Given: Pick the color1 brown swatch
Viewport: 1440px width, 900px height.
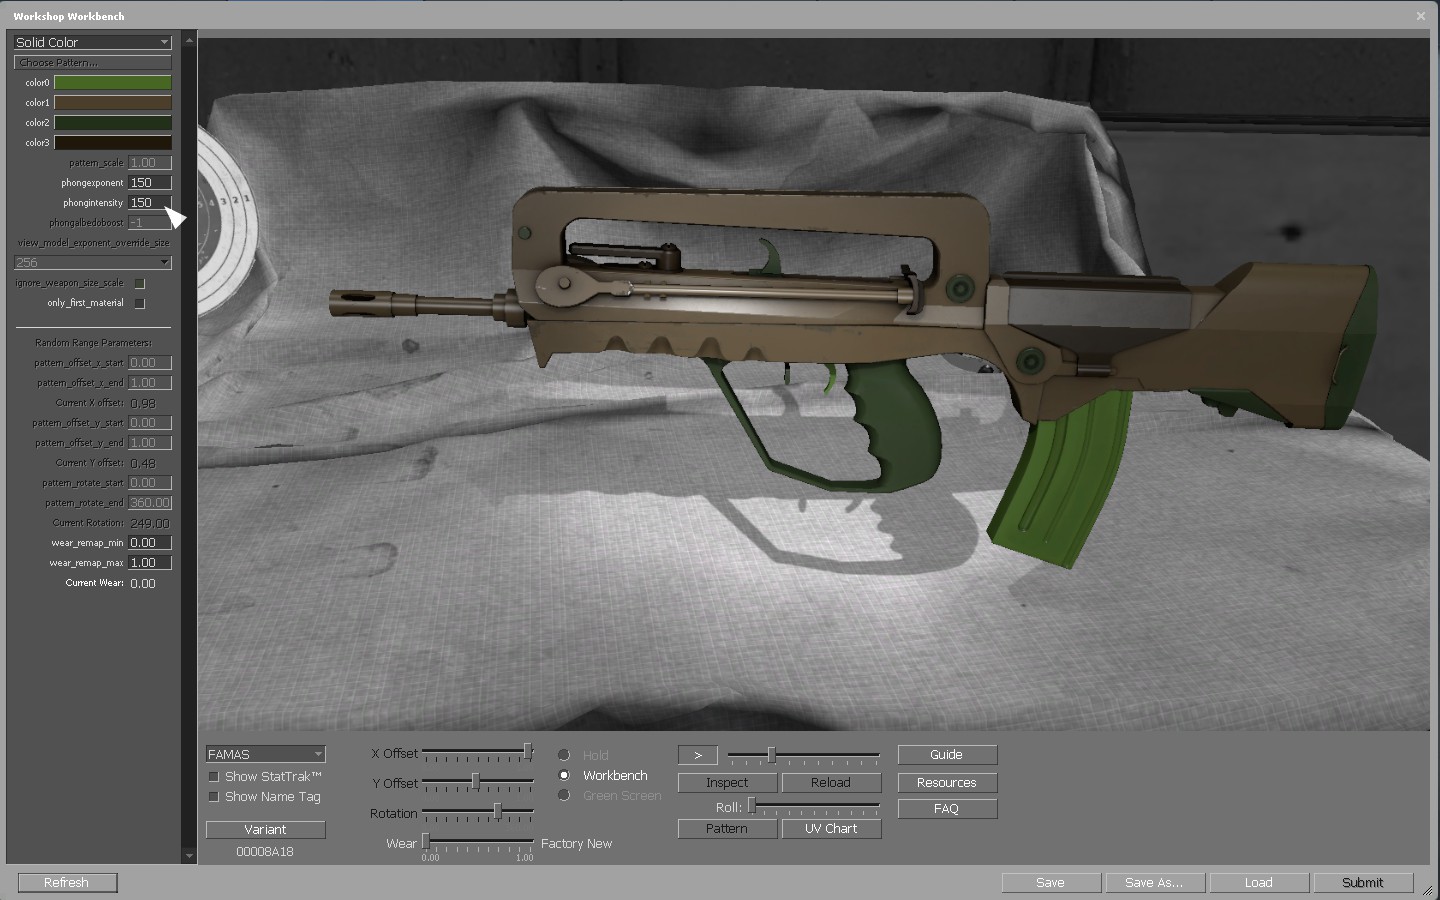Looking at the screenshot, I should [112, 102].
